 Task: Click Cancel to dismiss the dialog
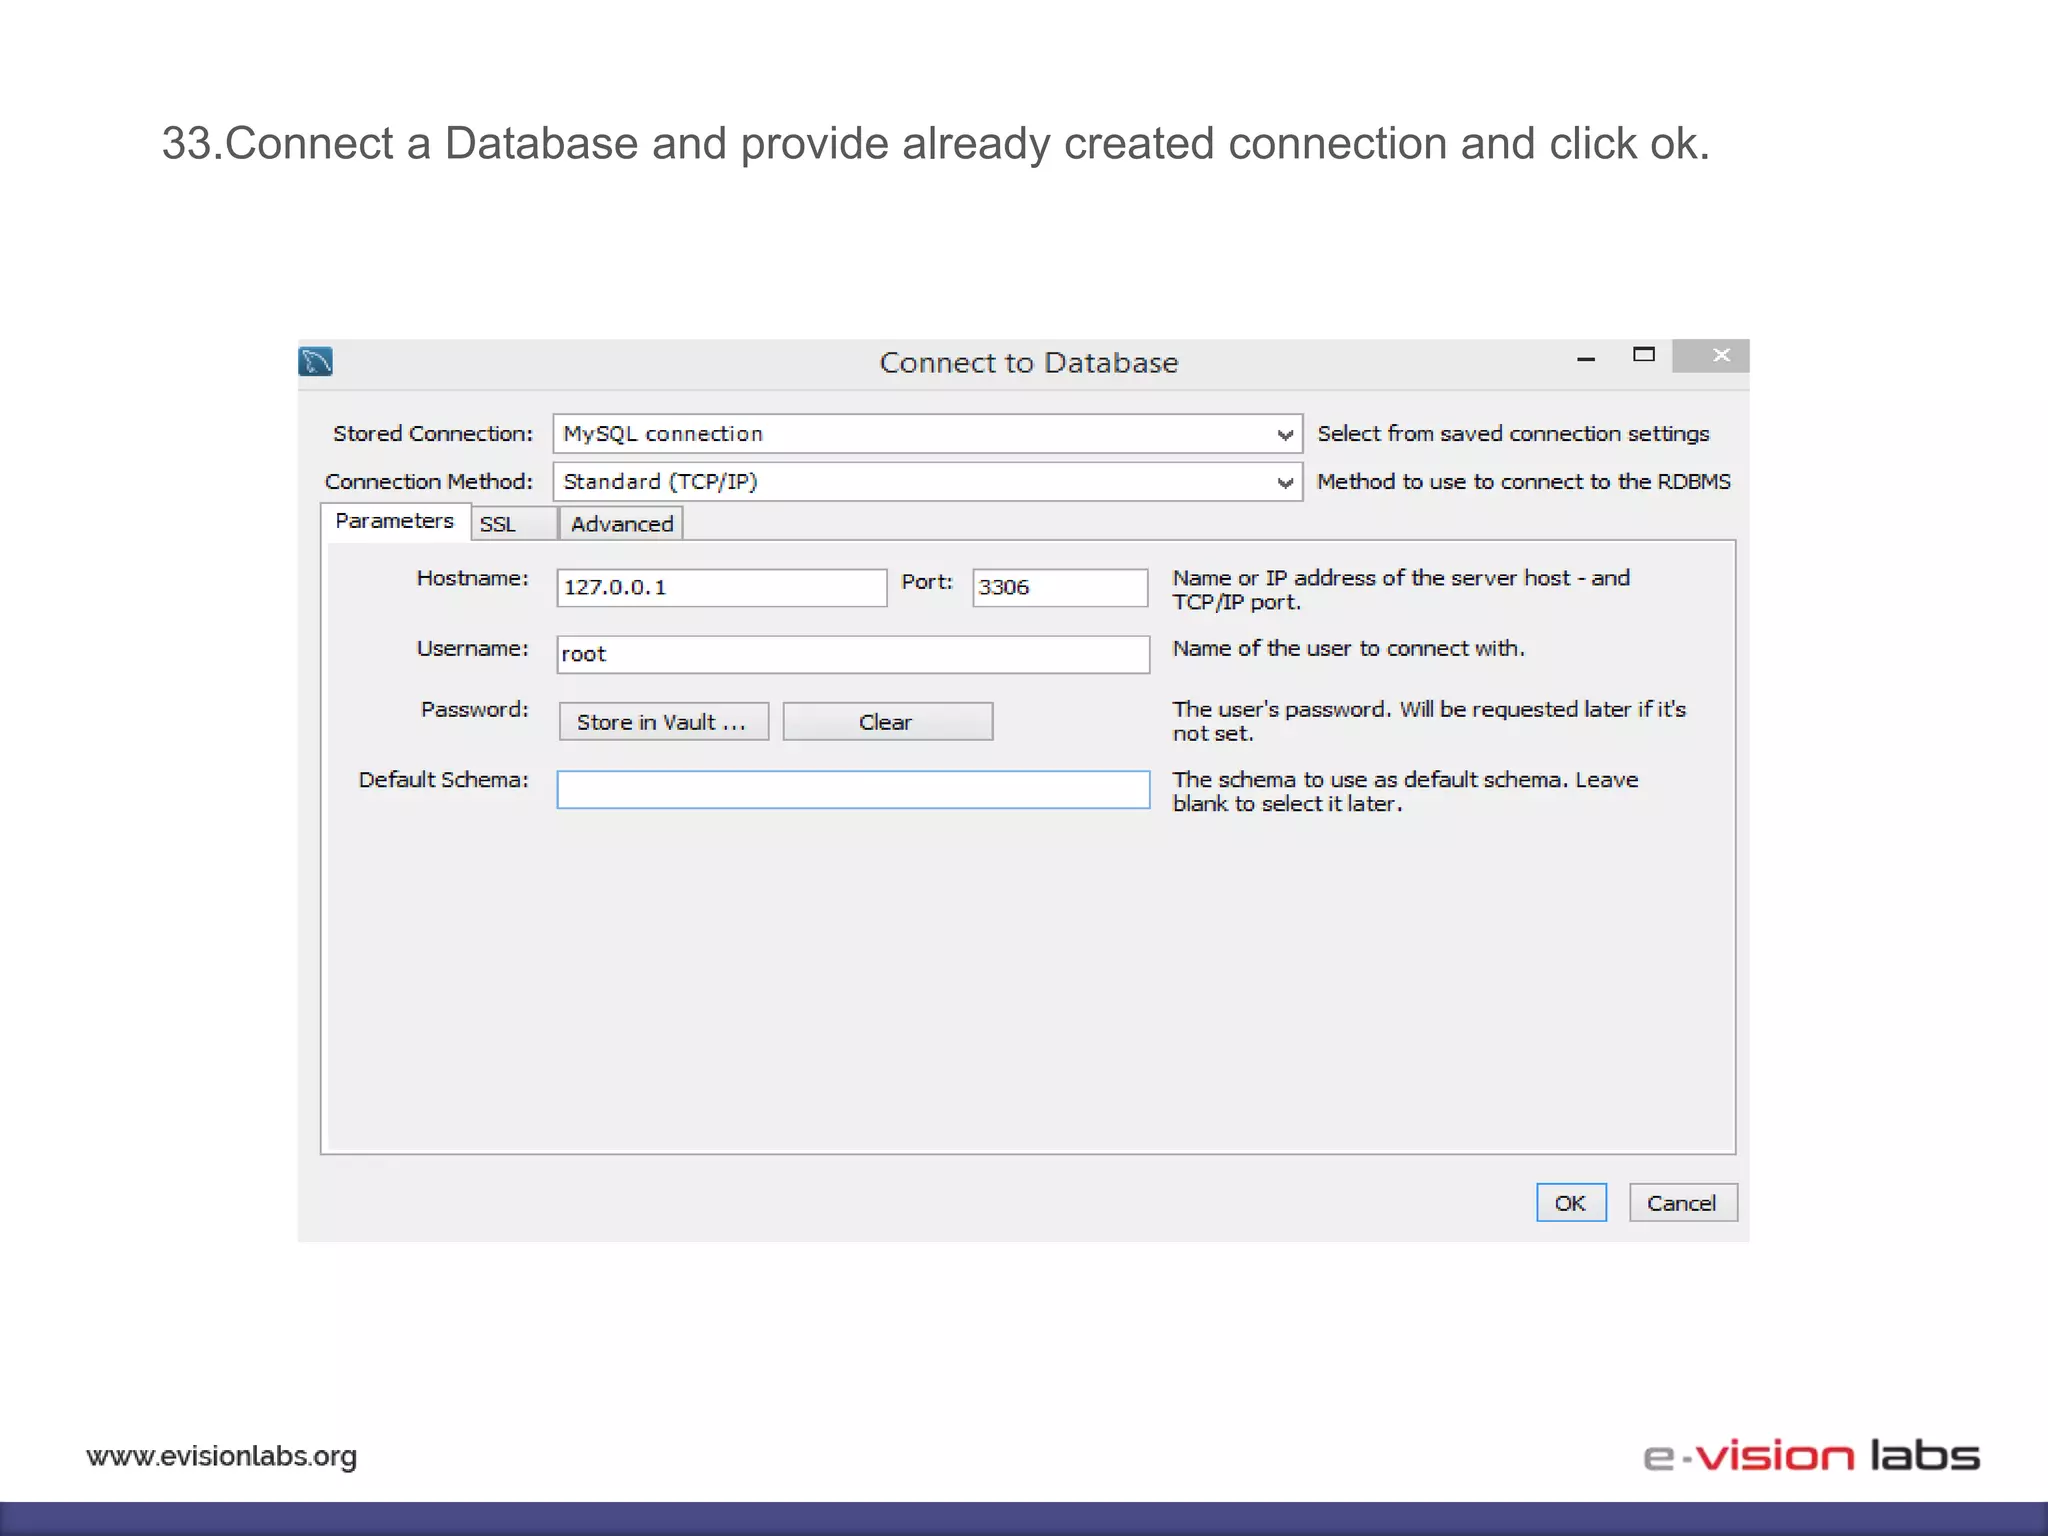click(x=1682, y=1203)
